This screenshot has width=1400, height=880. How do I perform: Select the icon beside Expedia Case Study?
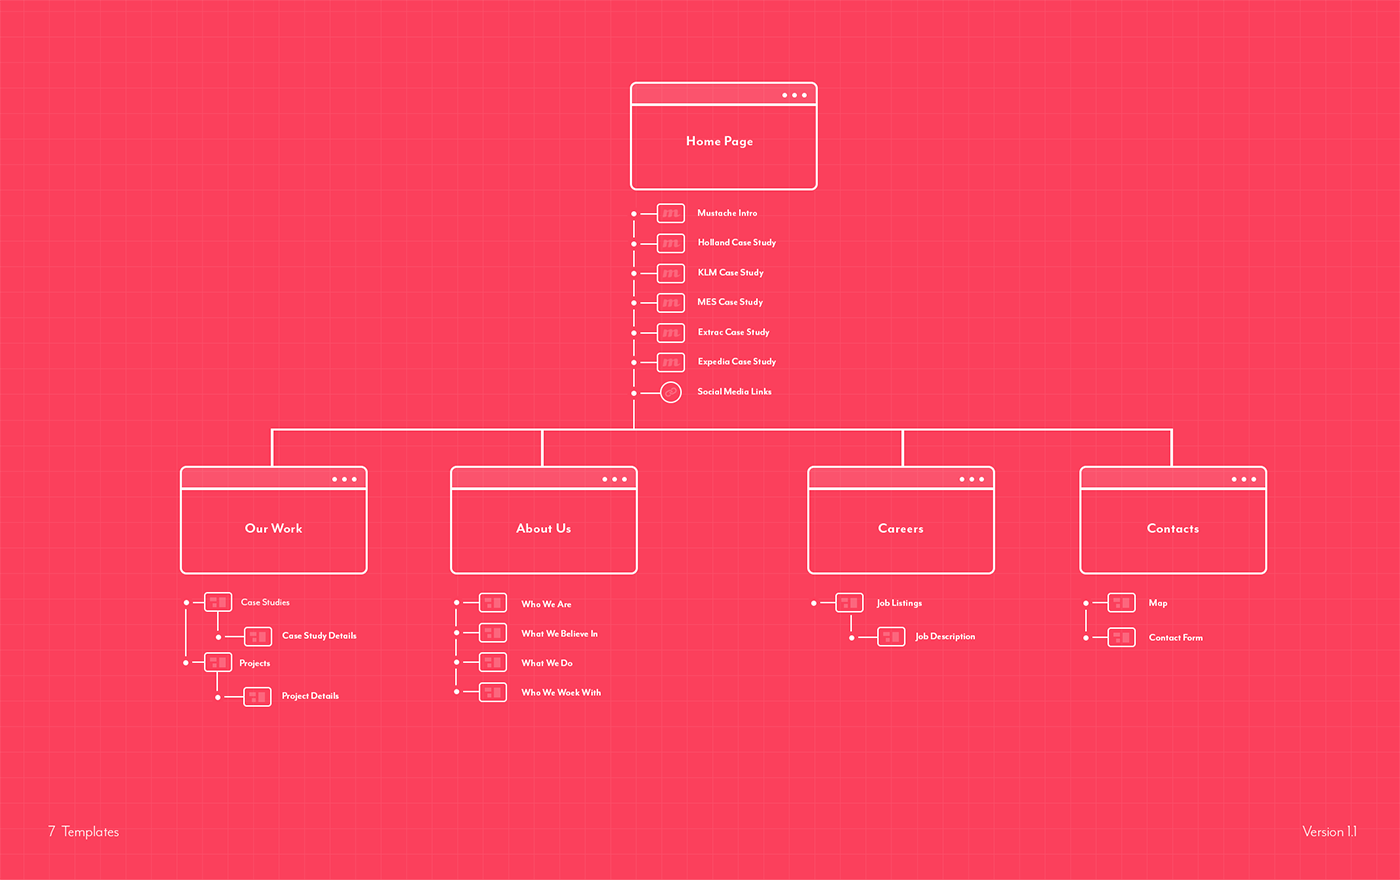tap(671, 362)
